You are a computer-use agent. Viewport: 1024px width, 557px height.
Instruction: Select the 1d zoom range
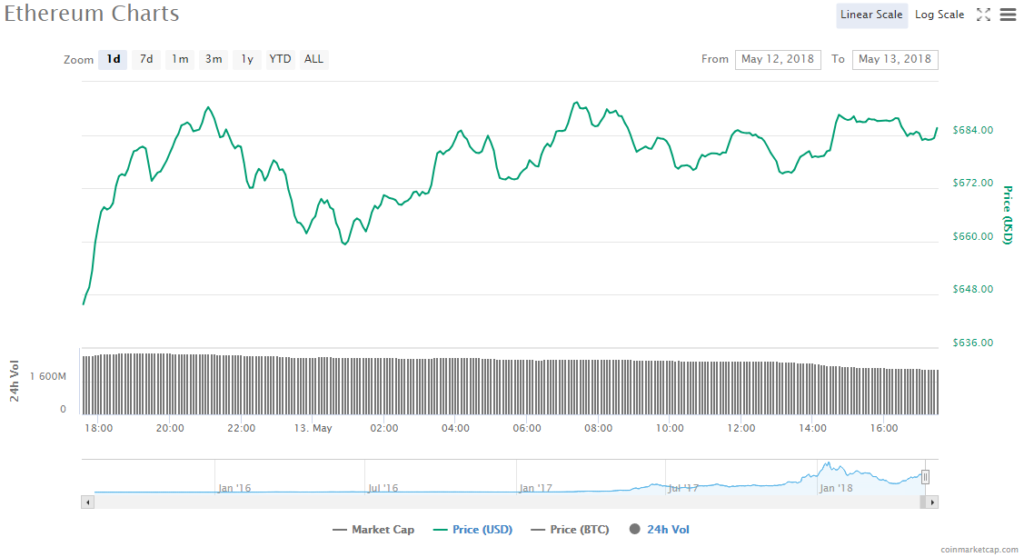pyautogui.click(x=113, y=59)
